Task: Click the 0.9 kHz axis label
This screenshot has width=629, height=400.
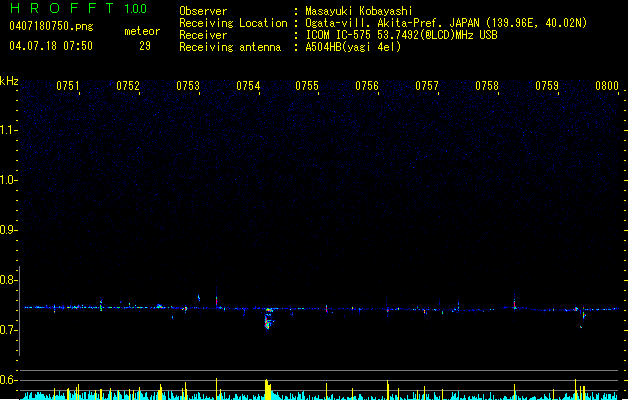Action: coord(9,230)
